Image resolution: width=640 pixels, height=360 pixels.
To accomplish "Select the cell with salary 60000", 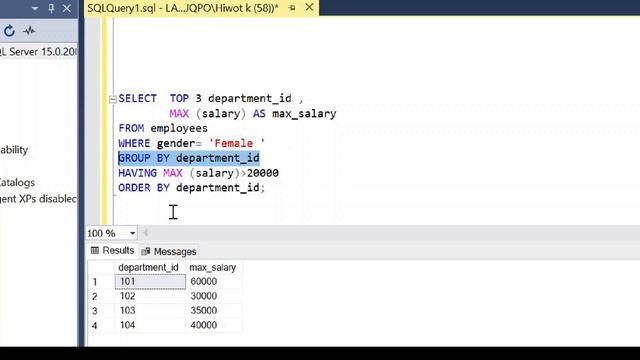I will coord(214,282).
